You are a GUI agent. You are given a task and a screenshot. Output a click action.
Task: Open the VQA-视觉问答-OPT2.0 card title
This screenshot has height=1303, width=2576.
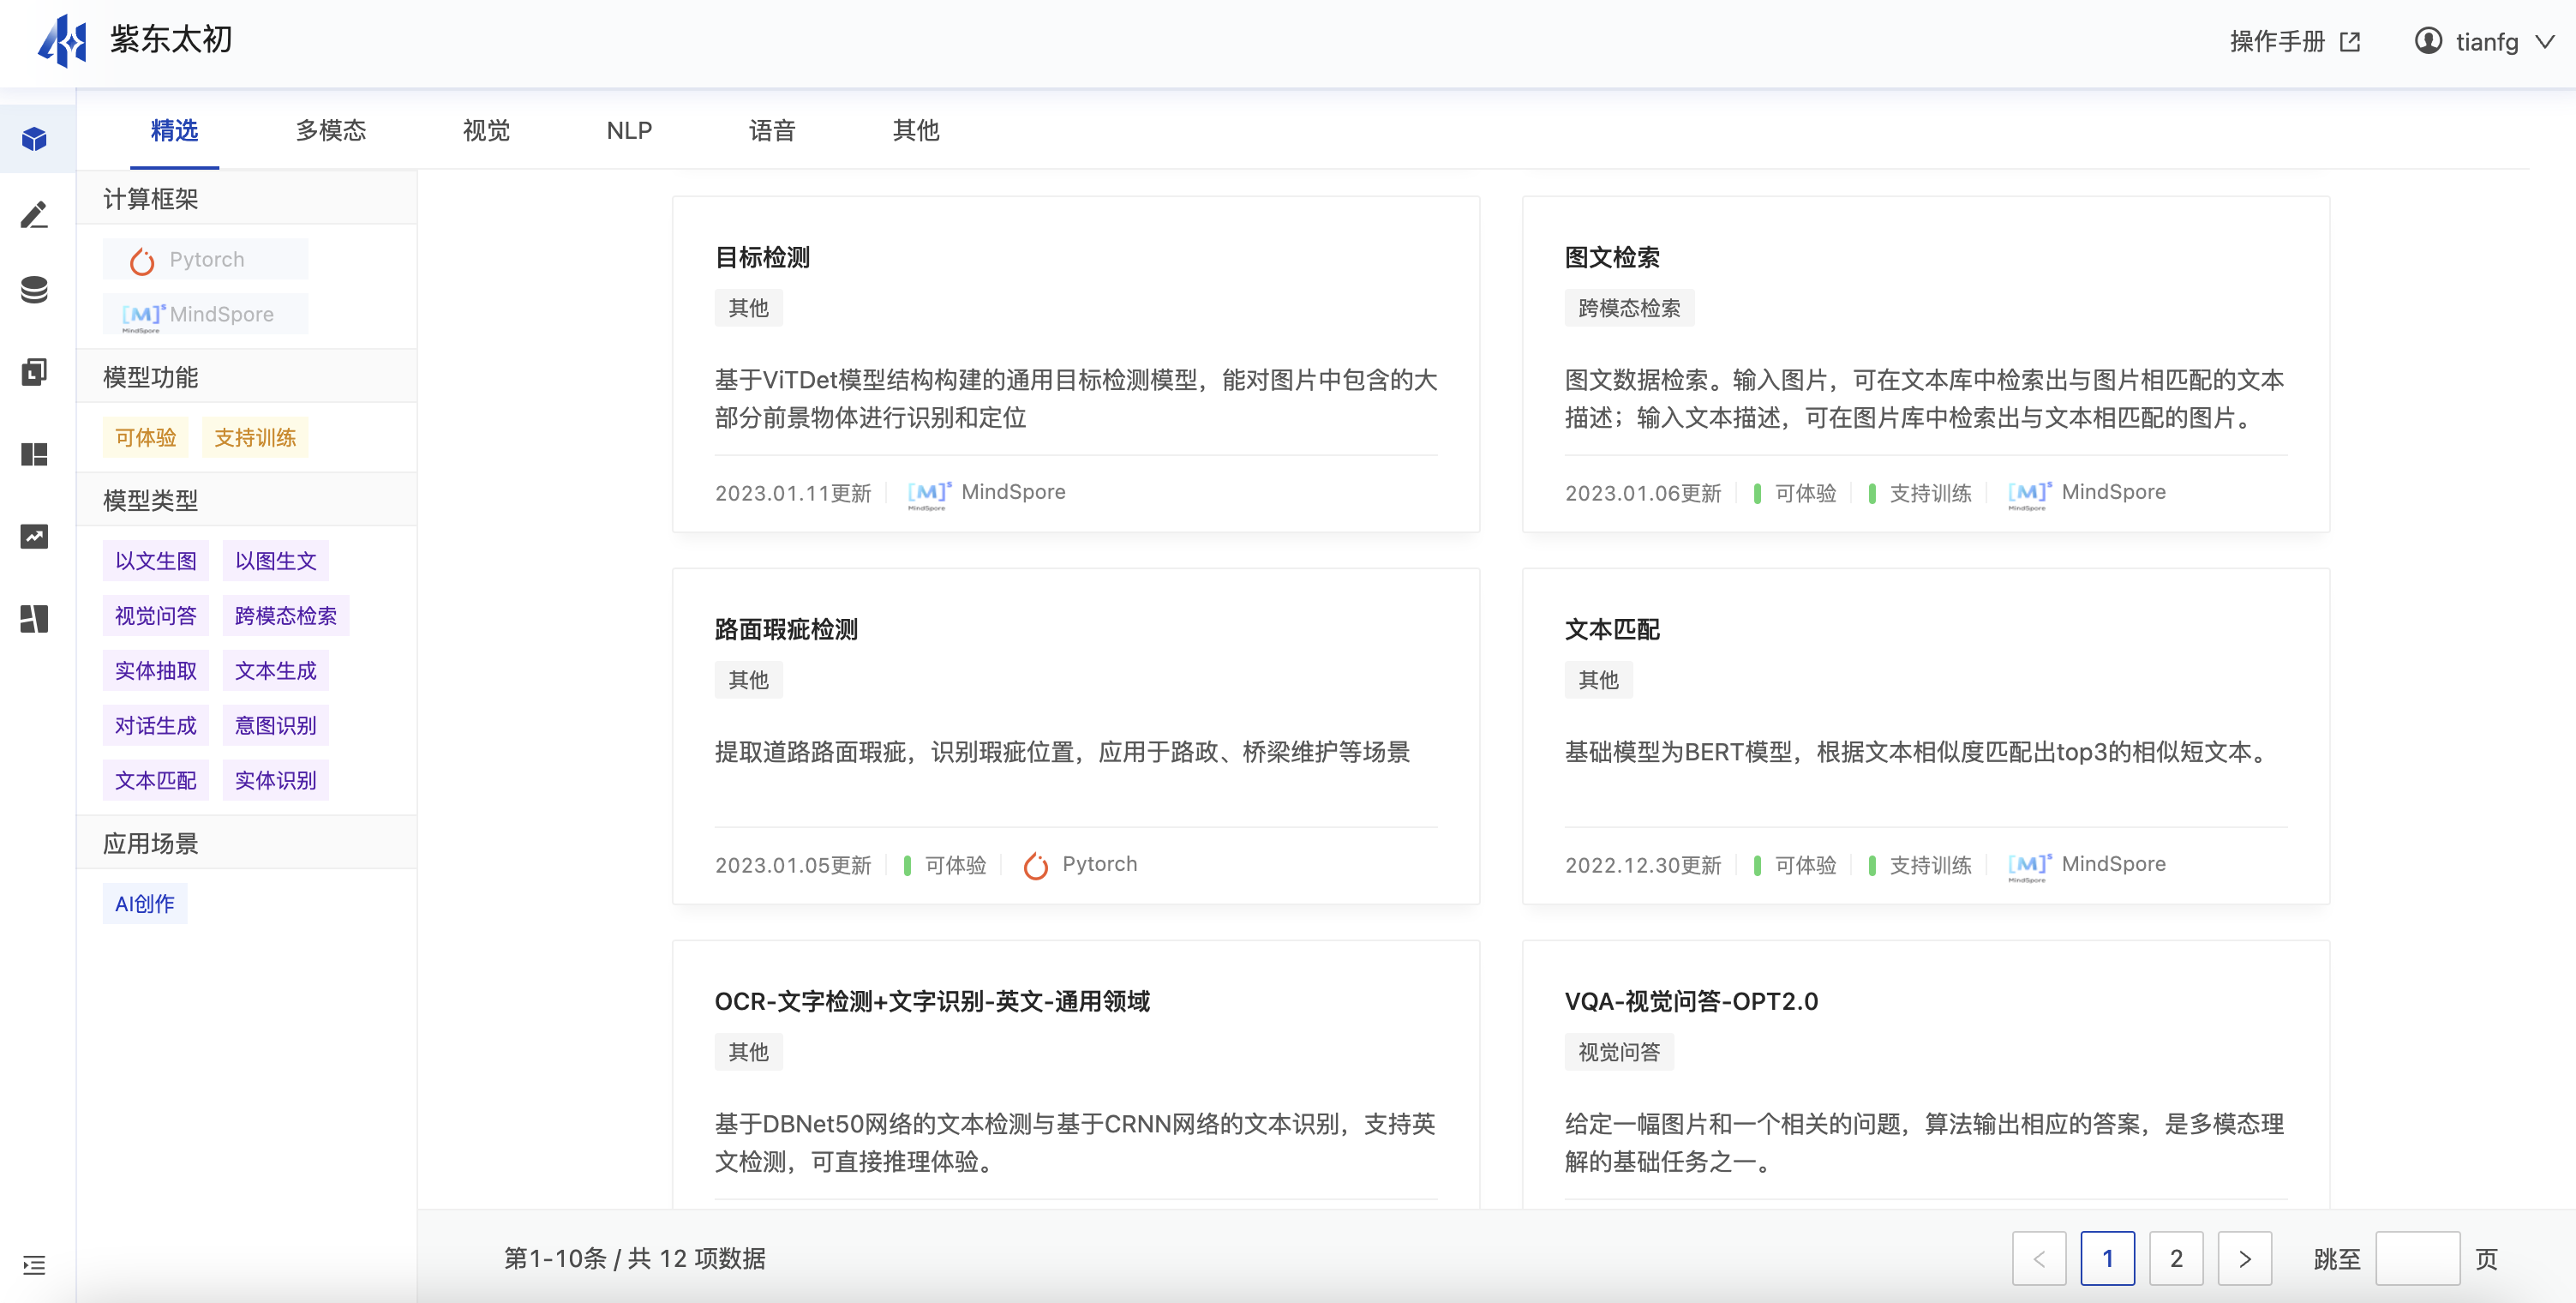(1691, 1002)
